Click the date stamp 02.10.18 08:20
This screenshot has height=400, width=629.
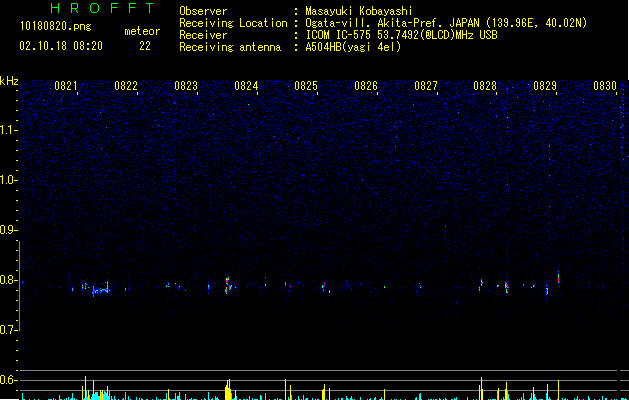point(61,46)
